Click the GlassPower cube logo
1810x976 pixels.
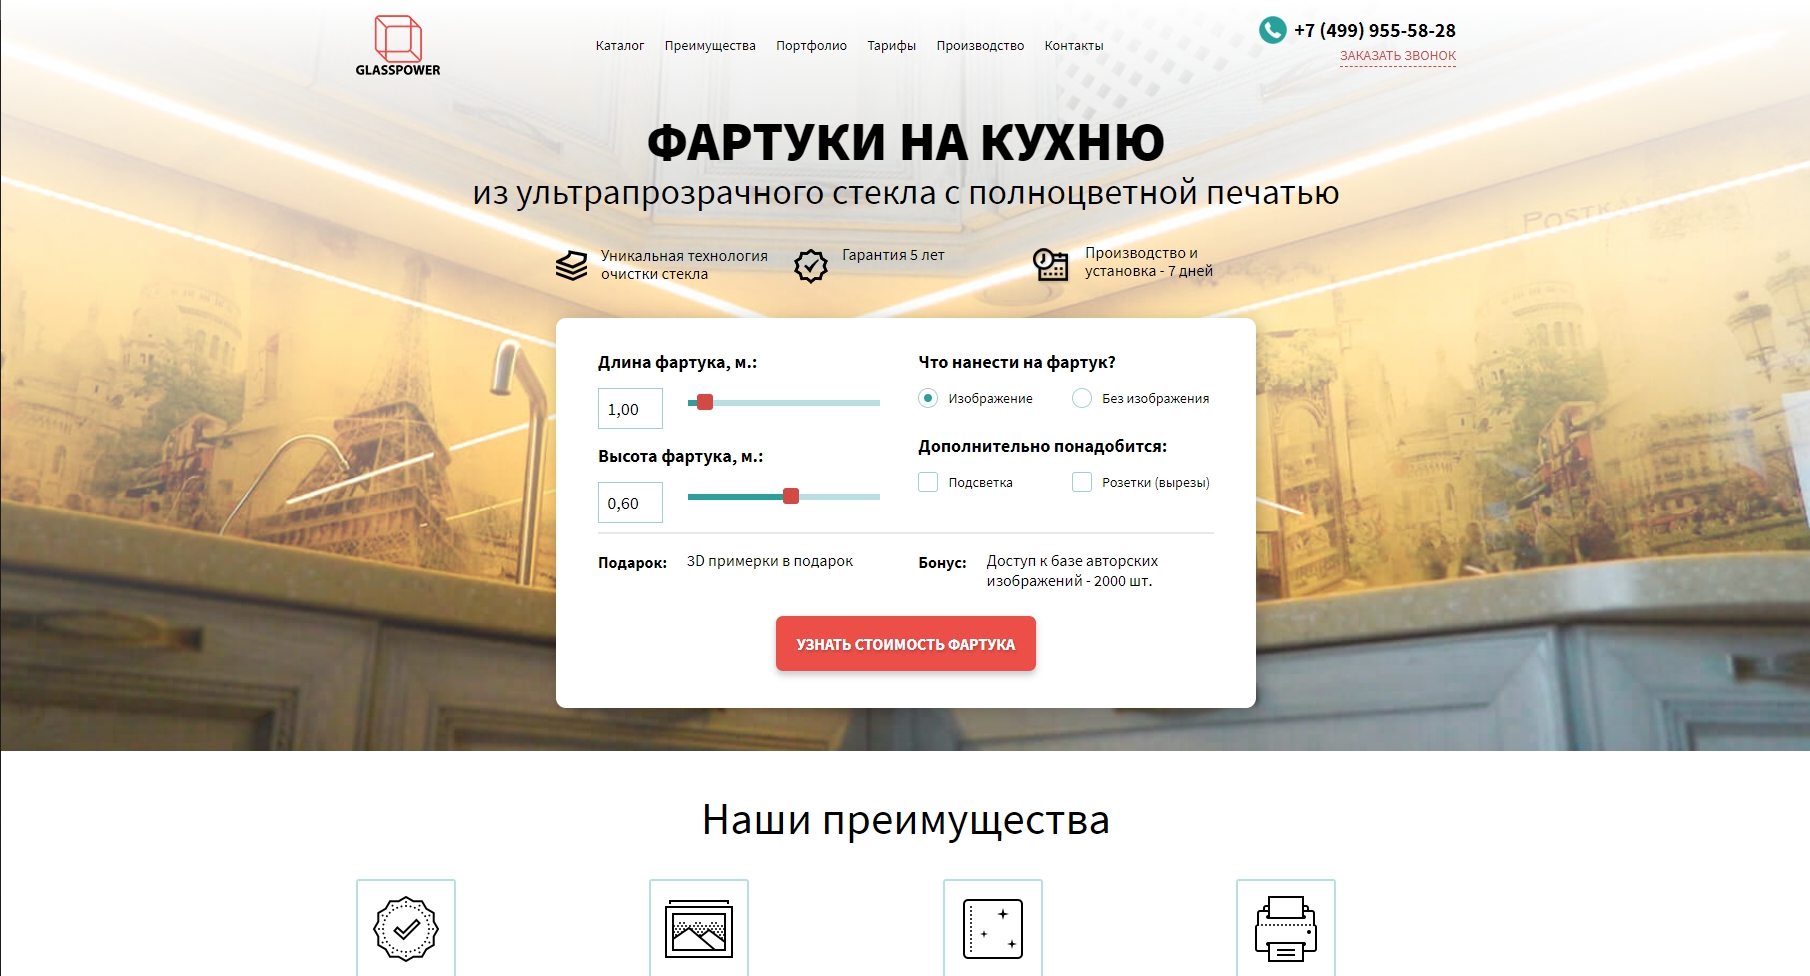tap(398, 46)
